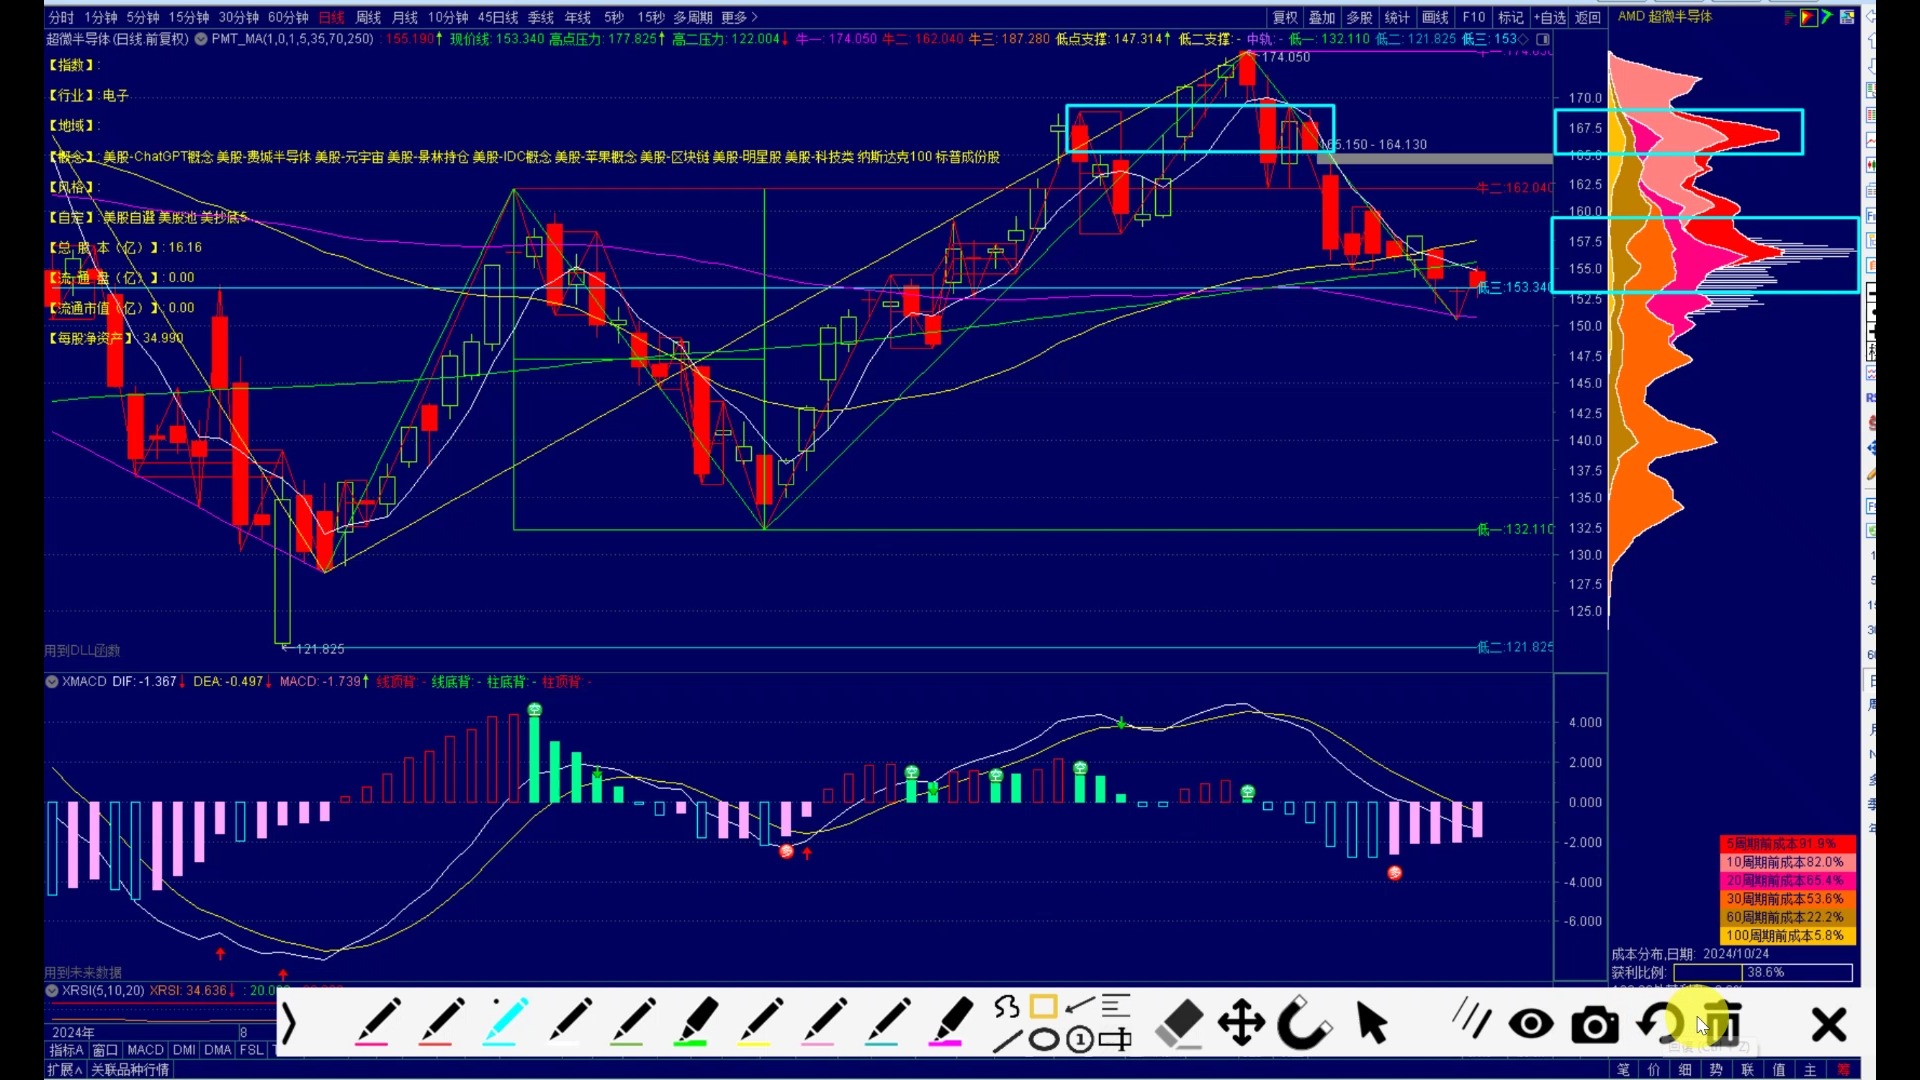1920x1080 pixels.
Task: Click the 笔 tab in bottom right
Action: click(x=1623, y=1069)
